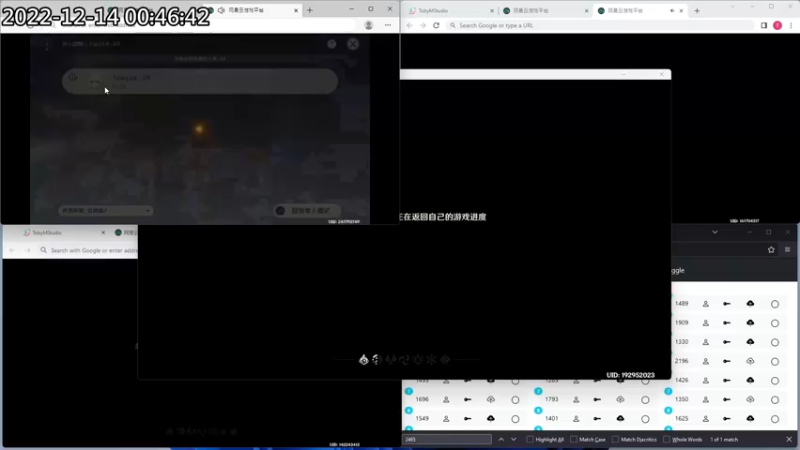800x450 pixels.
Task: Click the cloud icon in row 1793
Action: coord(620,399)
